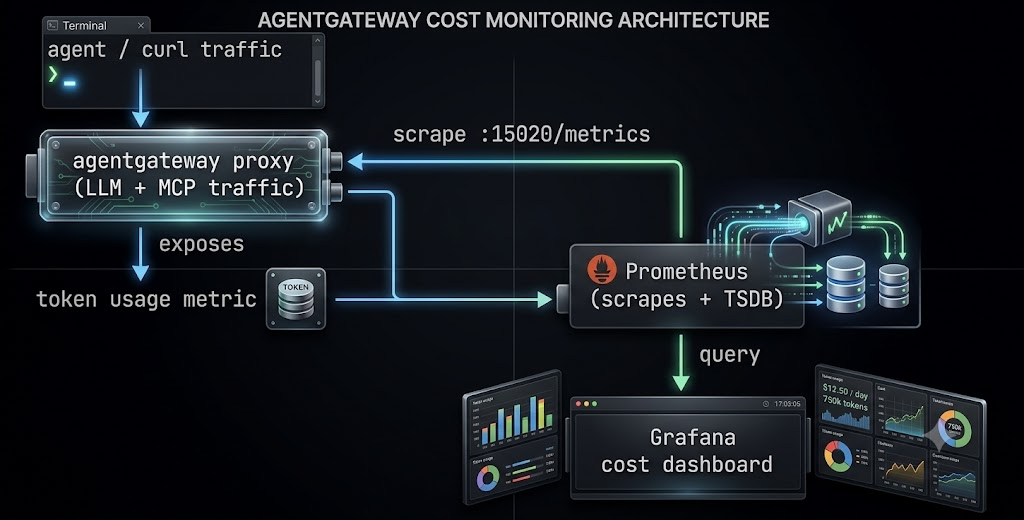
Task: Click the multicolor pie chart in right dashboard
Action: coord(838,456)
